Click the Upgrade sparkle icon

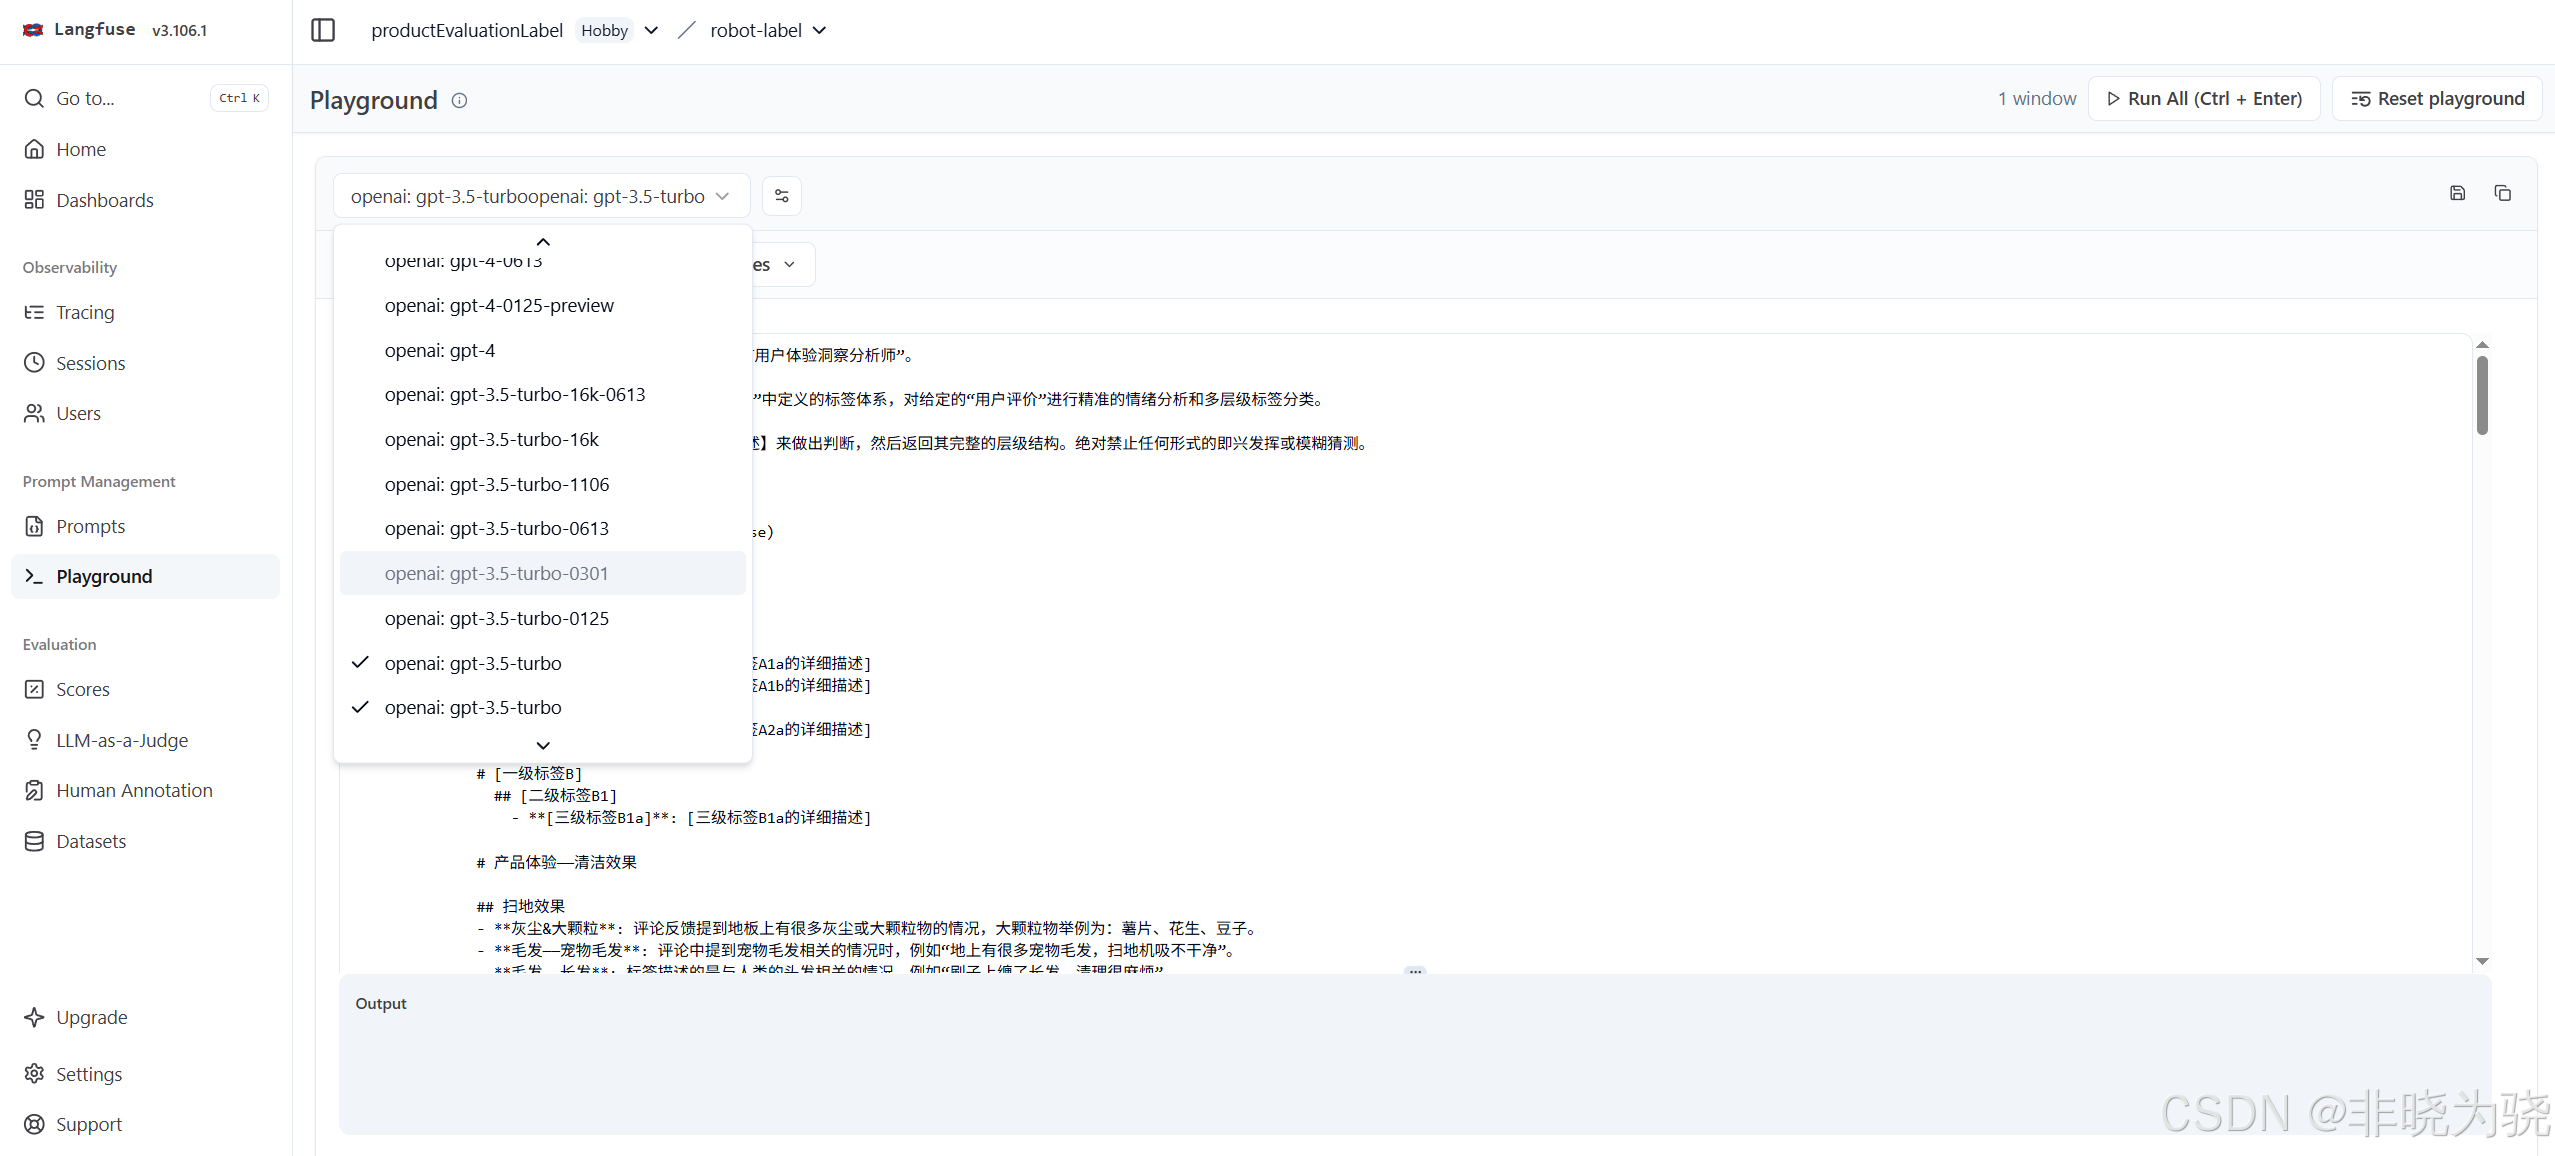pos(34,1017)
